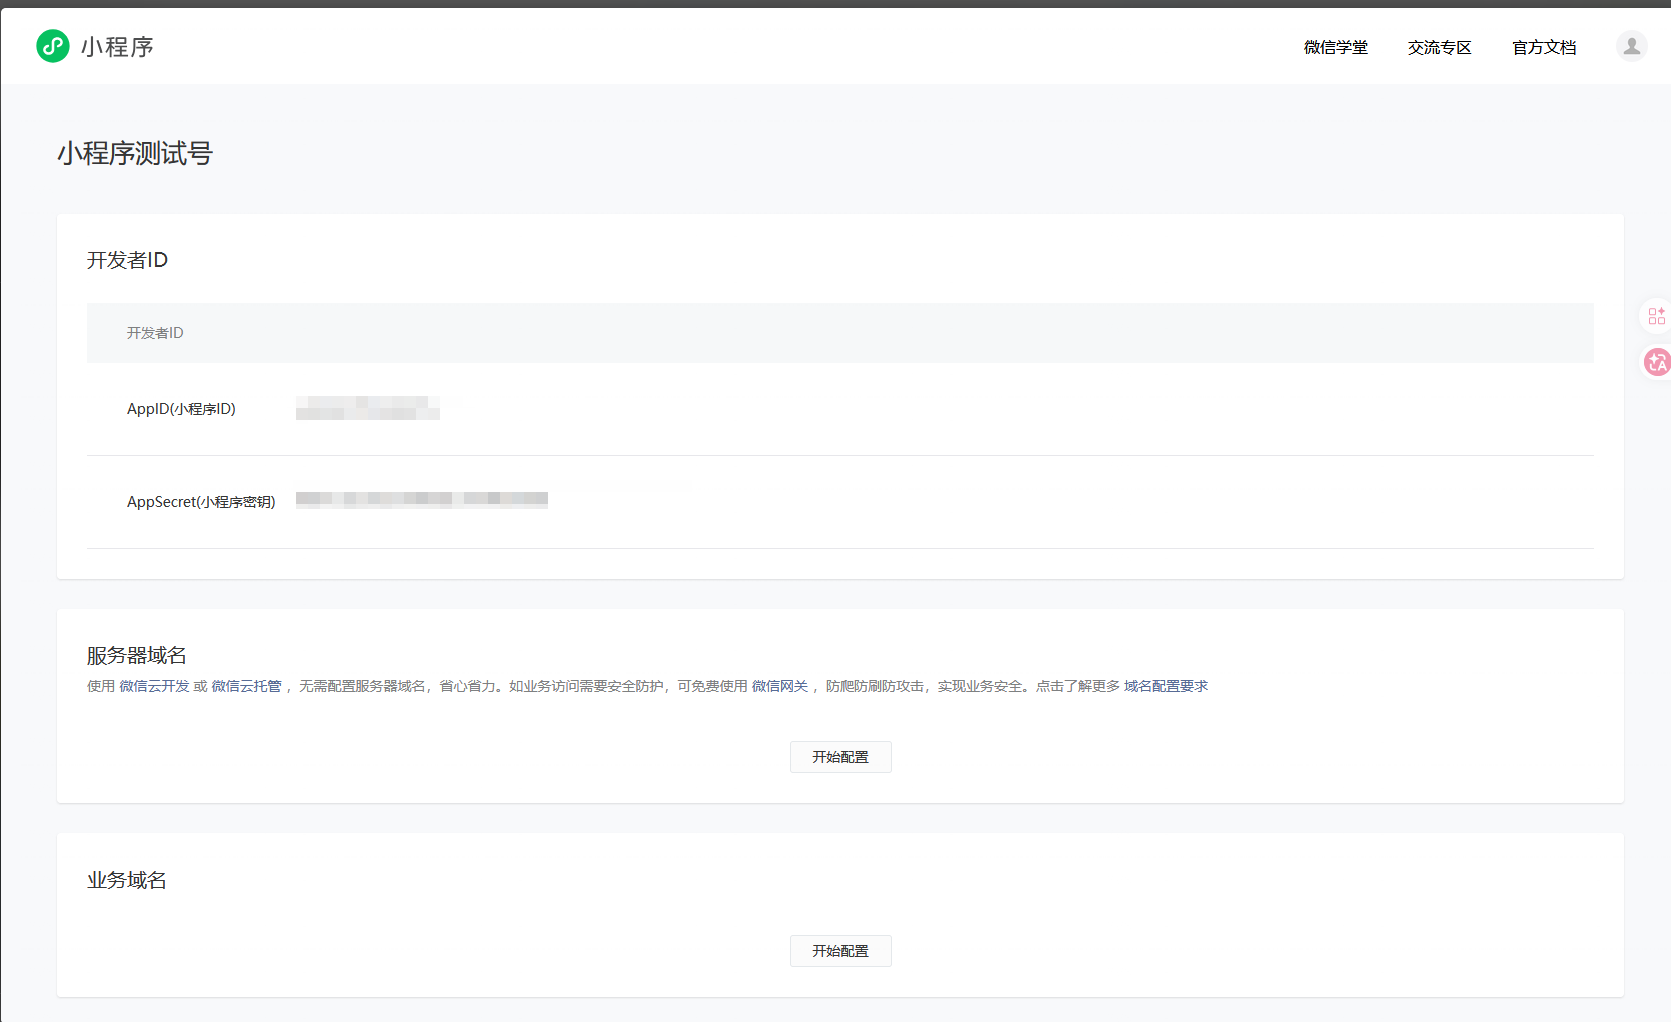Select the blurred AppSecret value
This screenshot has height=1022, width=1671.
[422, 500]
